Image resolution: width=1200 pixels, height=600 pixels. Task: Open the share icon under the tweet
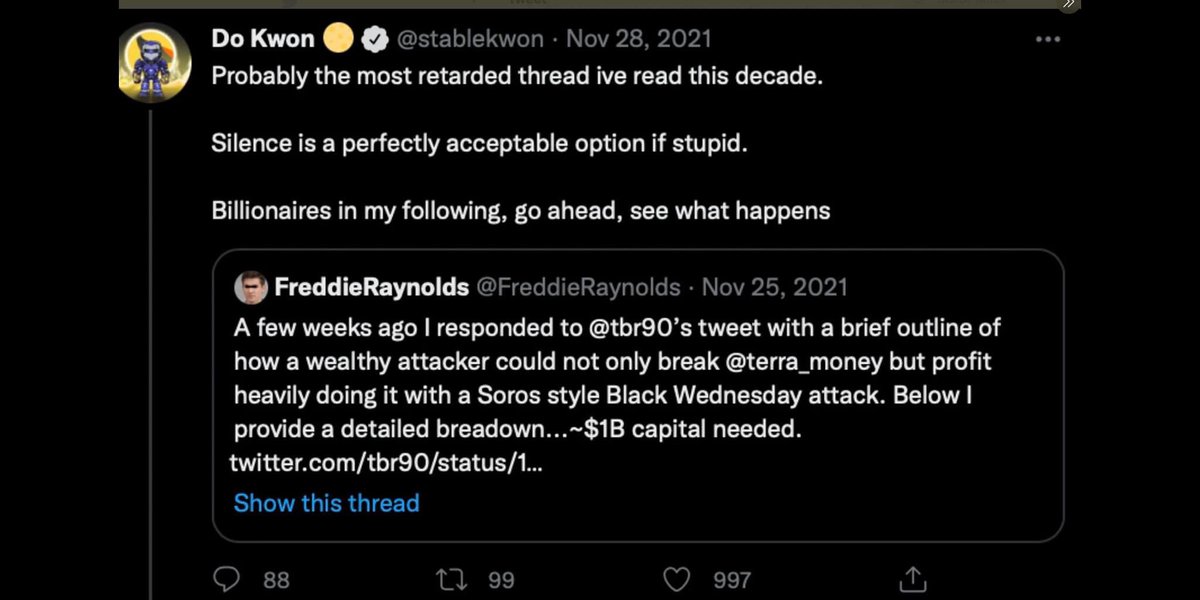tap(912, 579)
